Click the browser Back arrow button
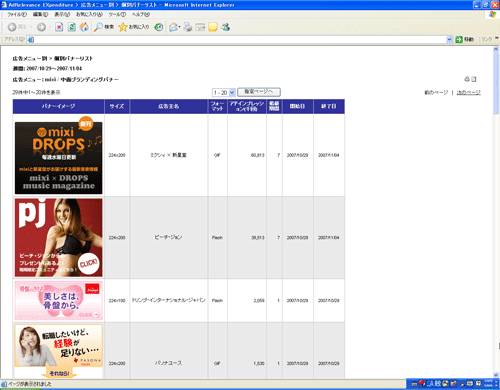Viewport: 500px width, 390px height. 12,27
